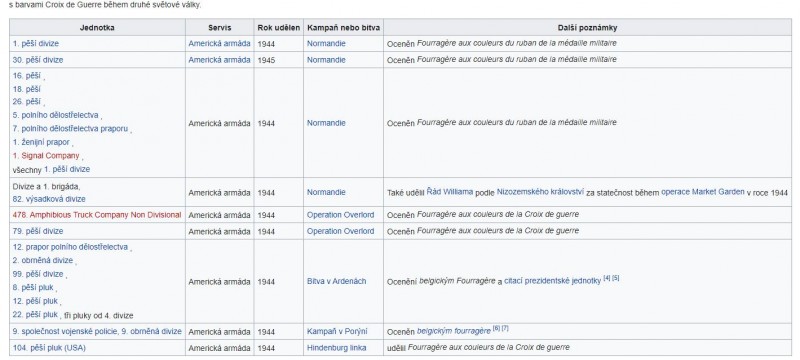Click Operation Overlord in 79. pěší divize row
800x360 pixels.
pos(340,232)
